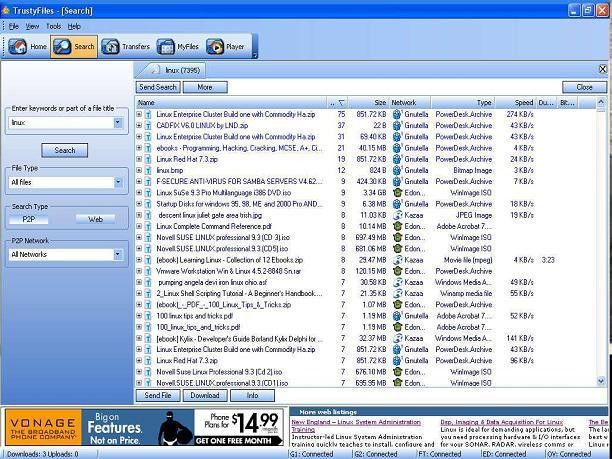Image resolution: width=612 pixels, height=459 pixels.
Task: Sort results by Network column header
Action: pyautogui.click(x=410, y=103)
